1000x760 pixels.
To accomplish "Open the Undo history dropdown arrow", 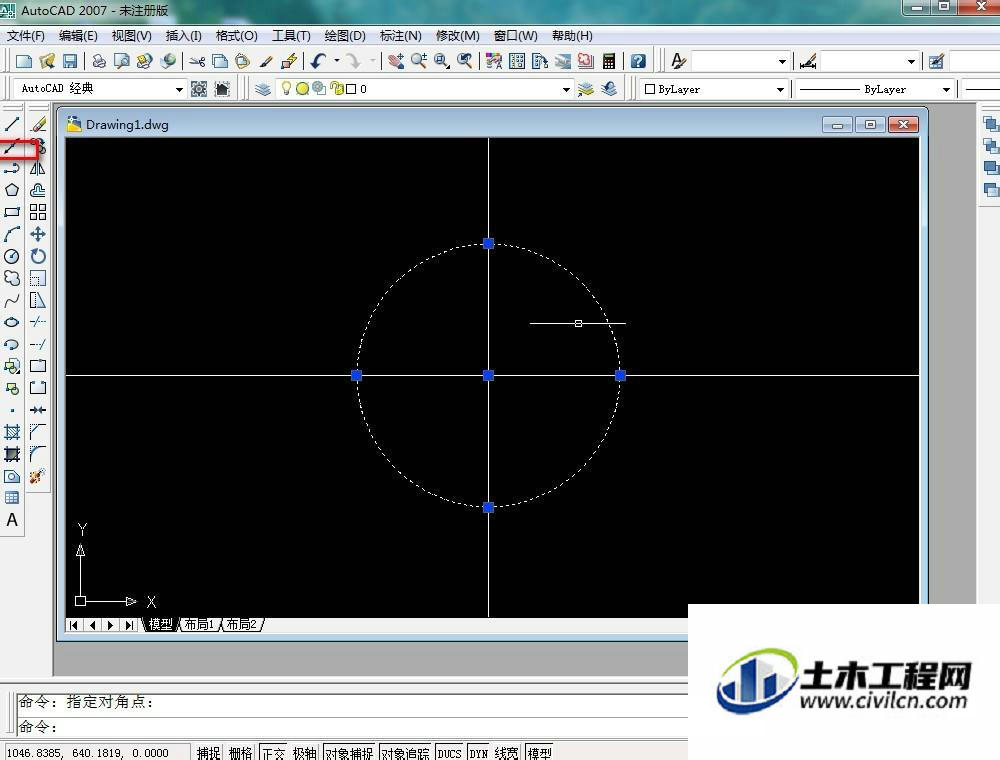I will 337,61.
